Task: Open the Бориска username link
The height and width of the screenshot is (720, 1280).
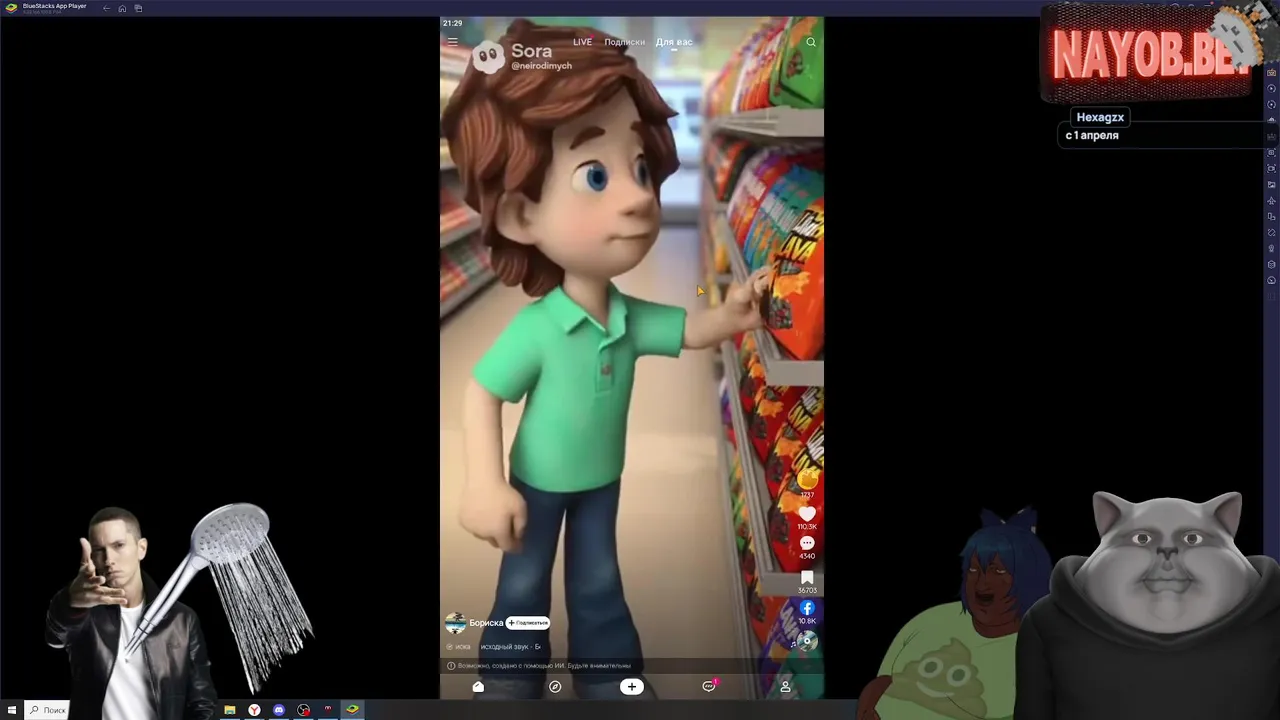Action: [486, 623]
